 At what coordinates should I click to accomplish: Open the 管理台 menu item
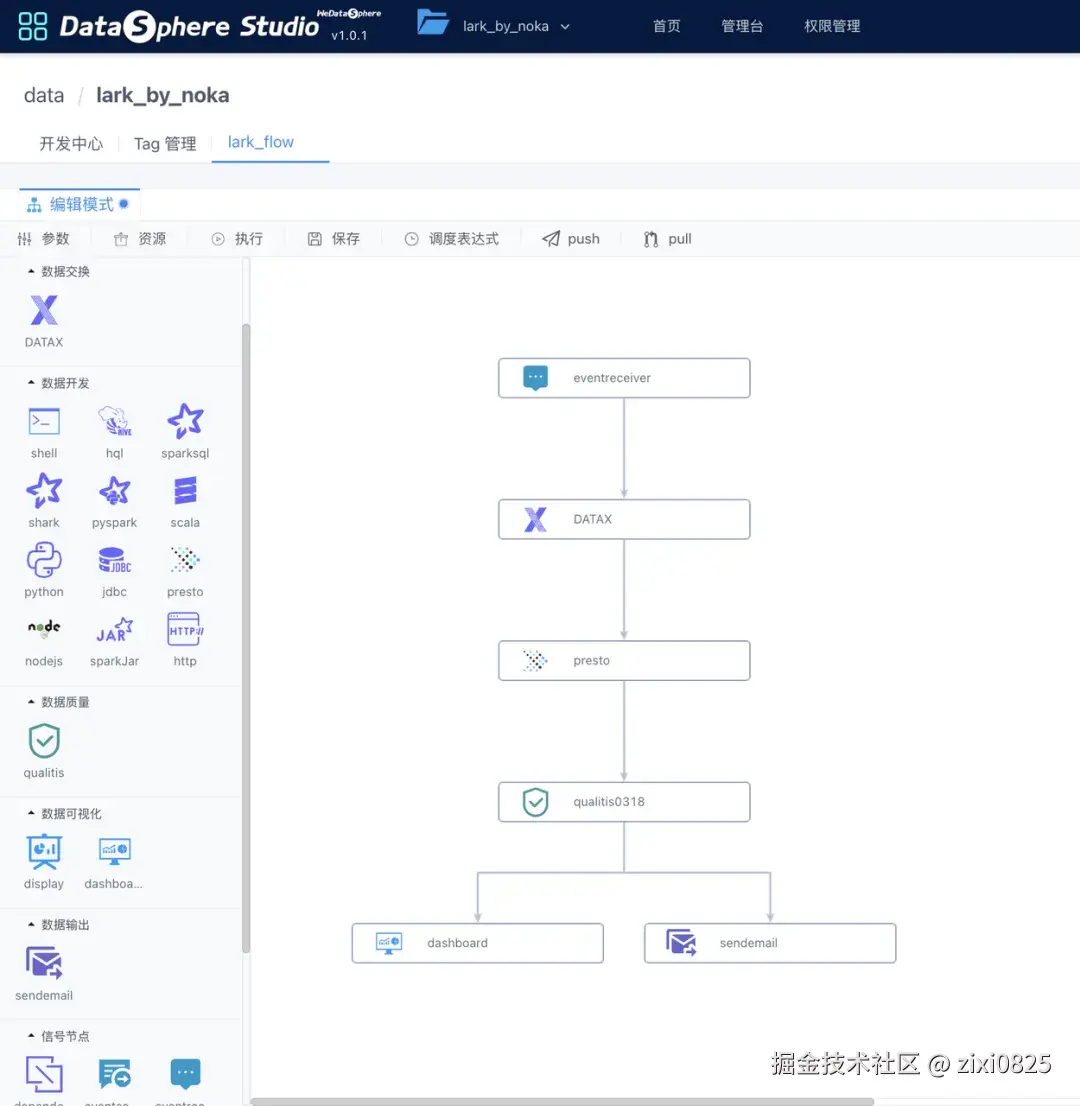pos(742,26)
